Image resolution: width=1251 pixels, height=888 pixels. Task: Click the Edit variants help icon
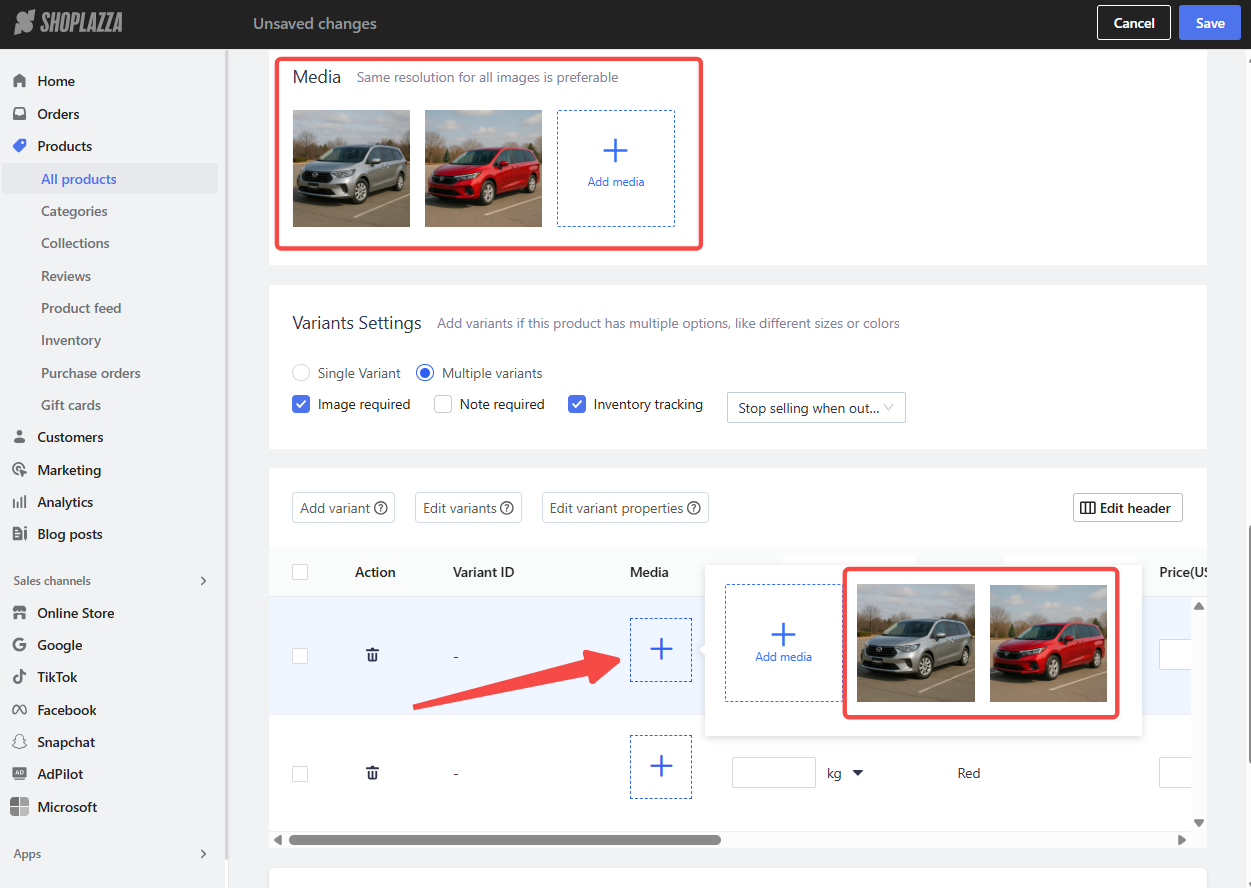(507, 508)
